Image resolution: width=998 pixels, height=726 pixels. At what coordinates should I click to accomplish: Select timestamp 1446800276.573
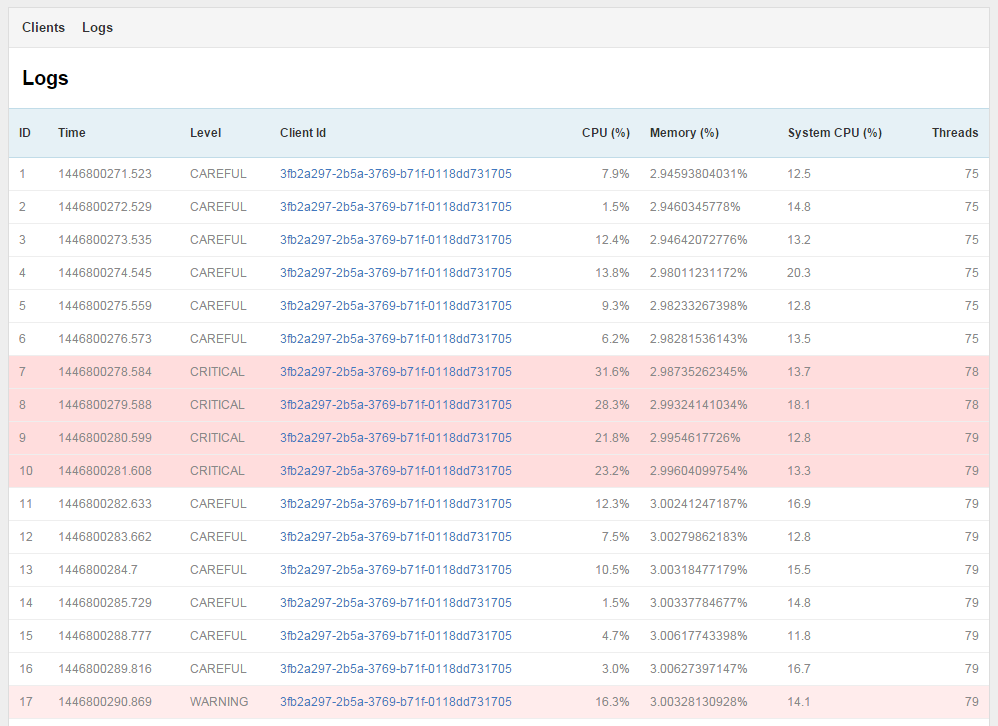click(x=105, y=339)
